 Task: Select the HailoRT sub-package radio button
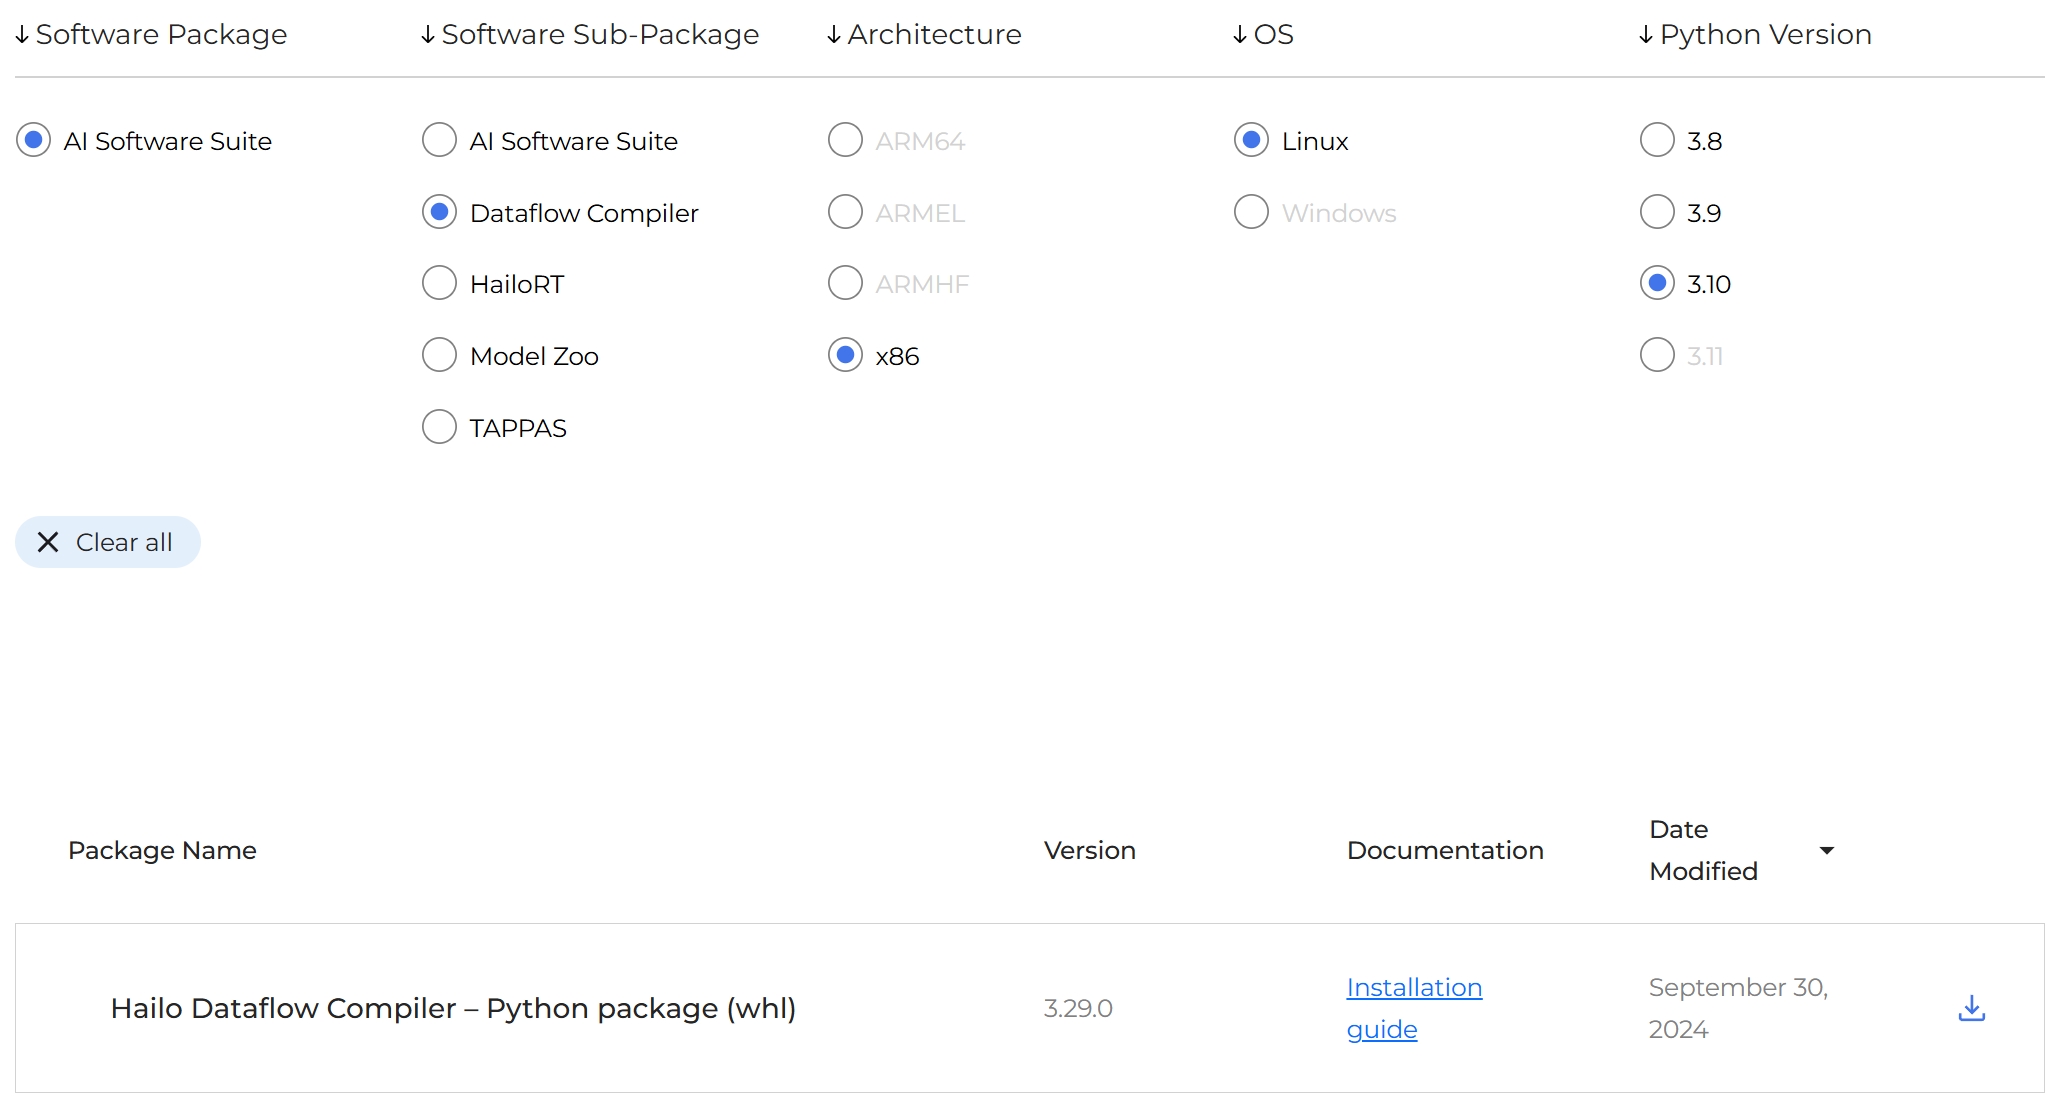tap(439, 284)
